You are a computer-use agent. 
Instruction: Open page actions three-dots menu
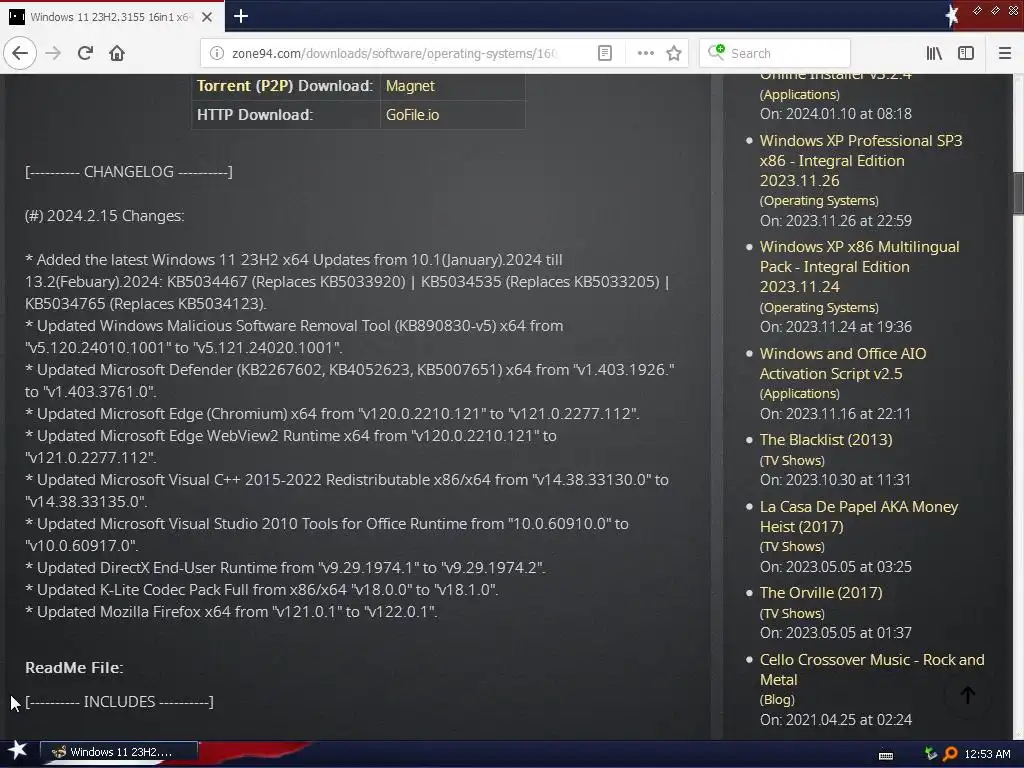pos(645,54)
